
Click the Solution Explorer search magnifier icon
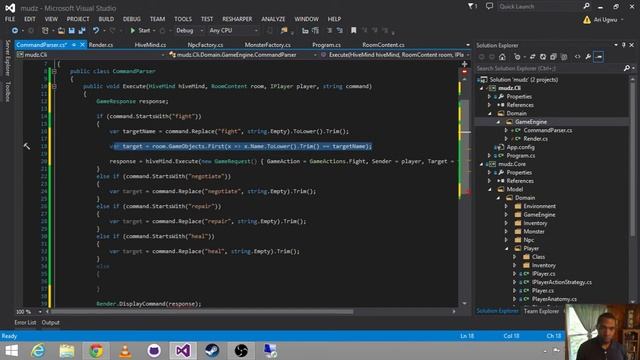(x=627, y=68)
